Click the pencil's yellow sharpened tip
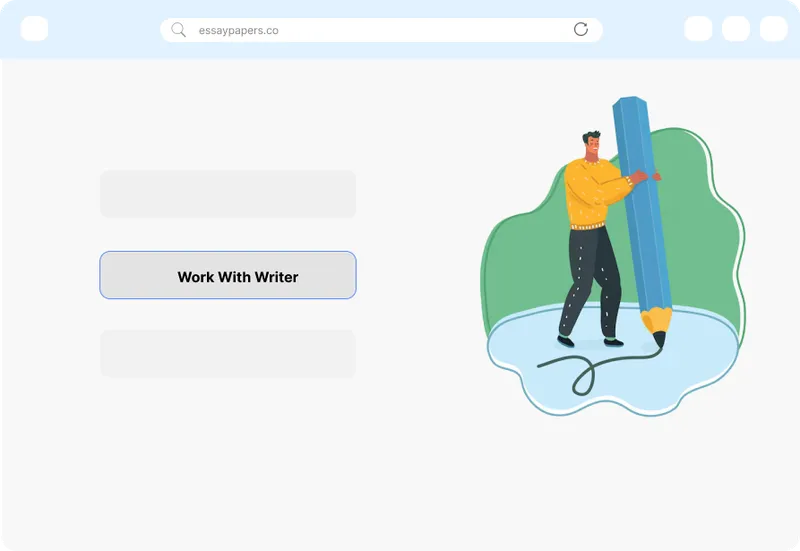Screen dimensions: 800x551 coord(657,322)
